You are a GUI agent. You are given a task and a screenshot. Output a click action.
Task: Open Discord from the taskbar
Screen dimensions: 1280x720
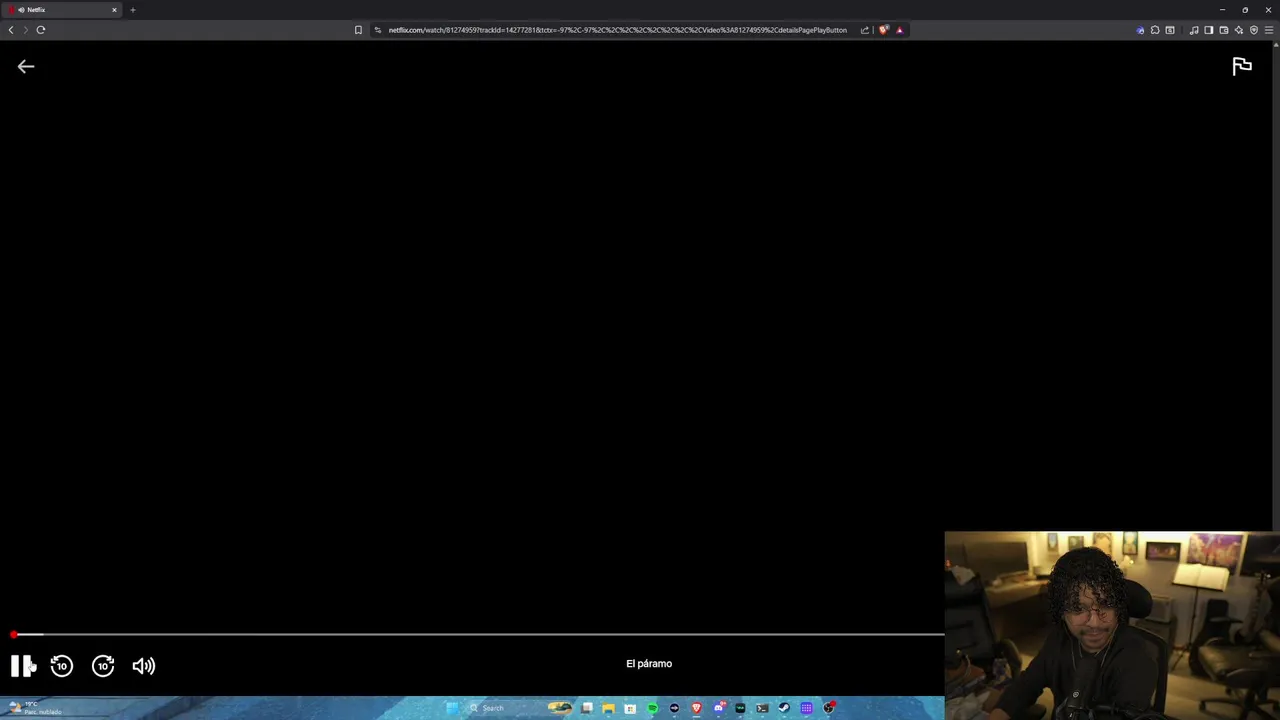(x=719, y=708)
